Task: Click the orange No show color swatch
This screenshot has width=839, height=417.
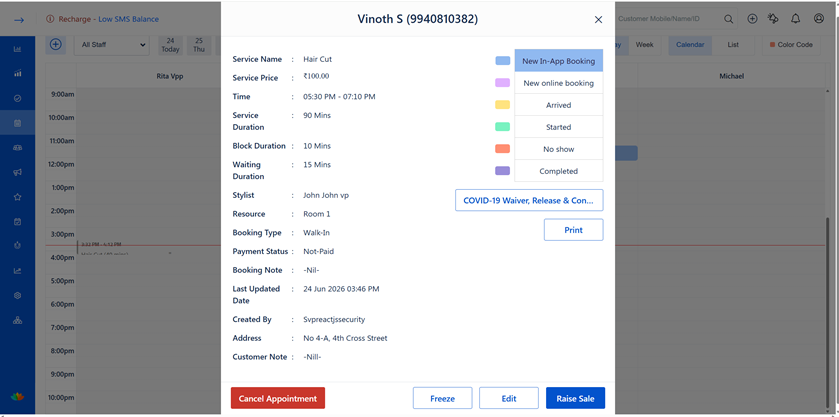Action: [x=502, y=149]
